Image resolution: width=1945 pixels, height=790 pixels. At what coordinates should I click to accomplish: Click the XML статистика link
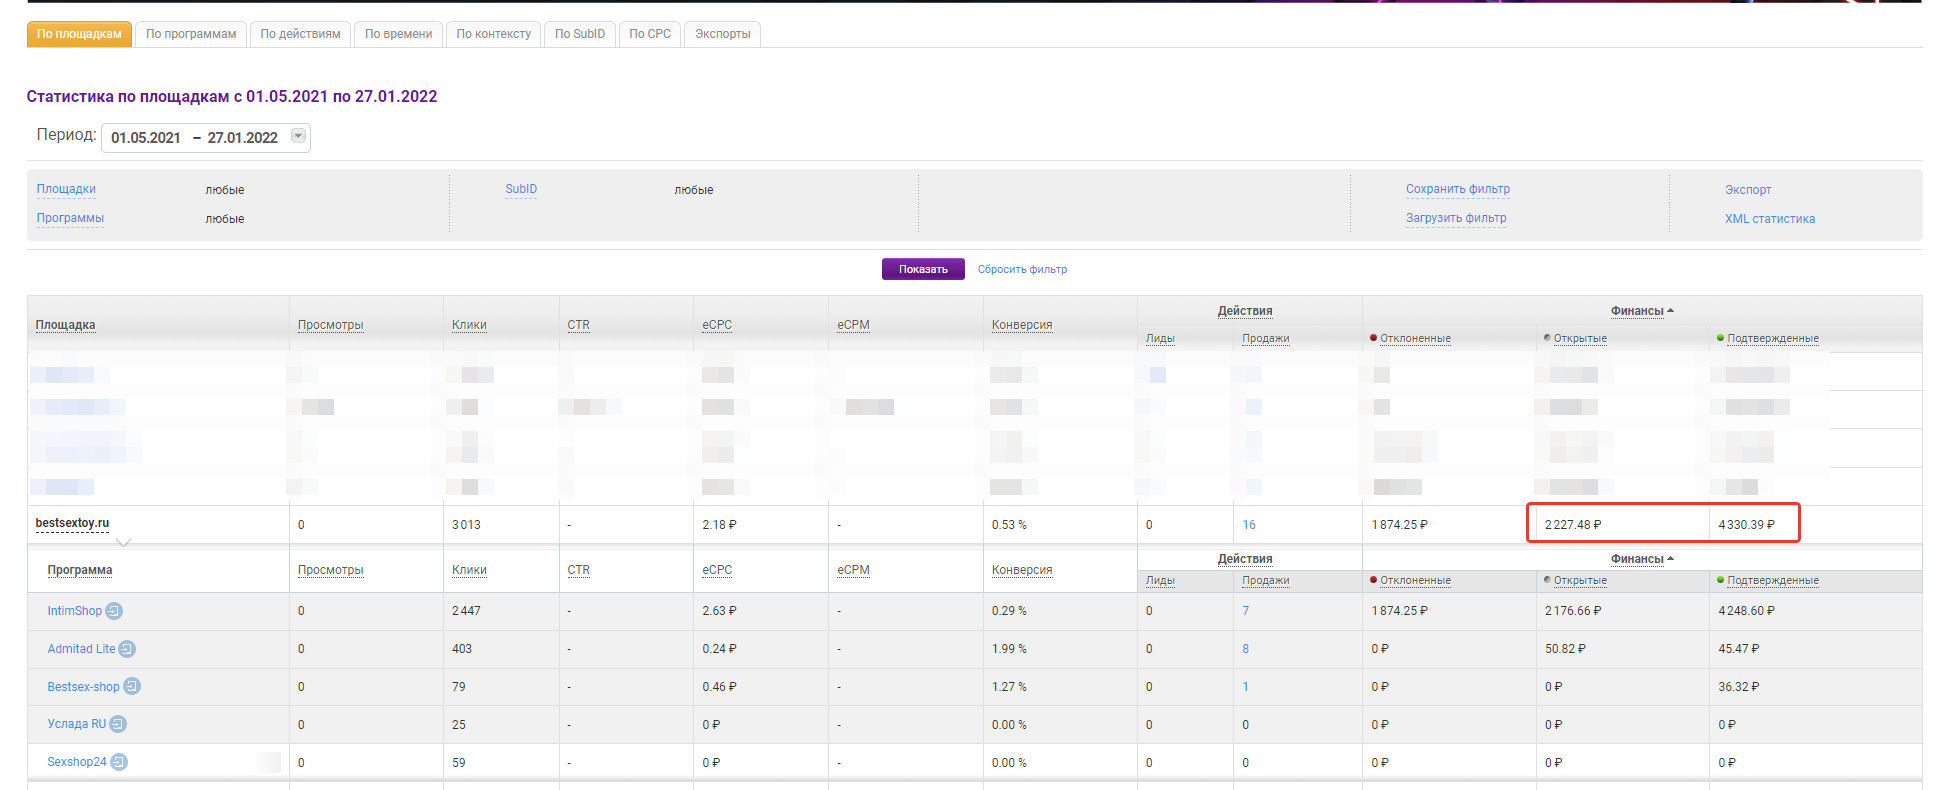(x=1770, y=219)
